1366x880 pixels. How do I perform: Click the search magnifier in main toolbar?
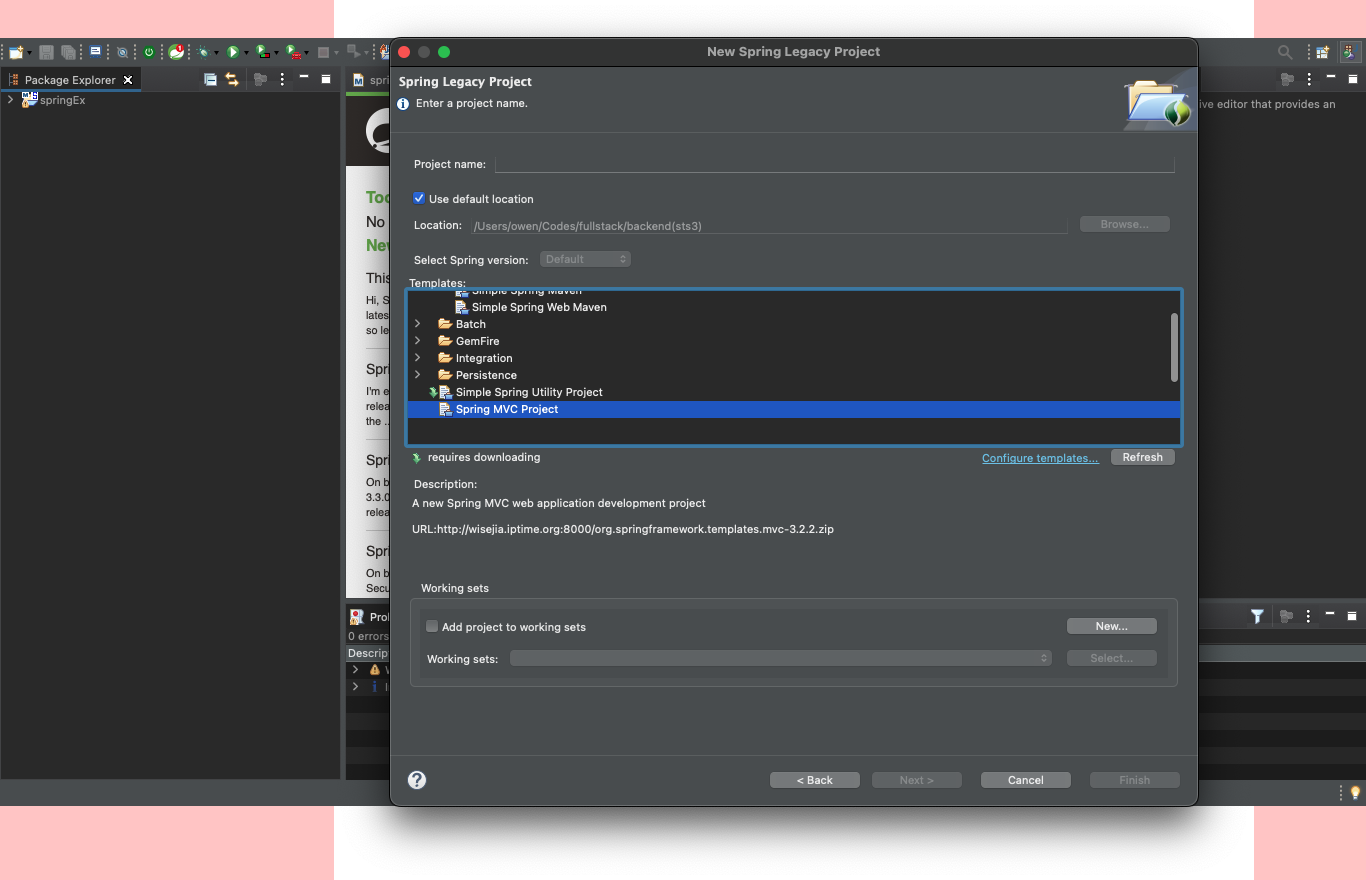1285,52
